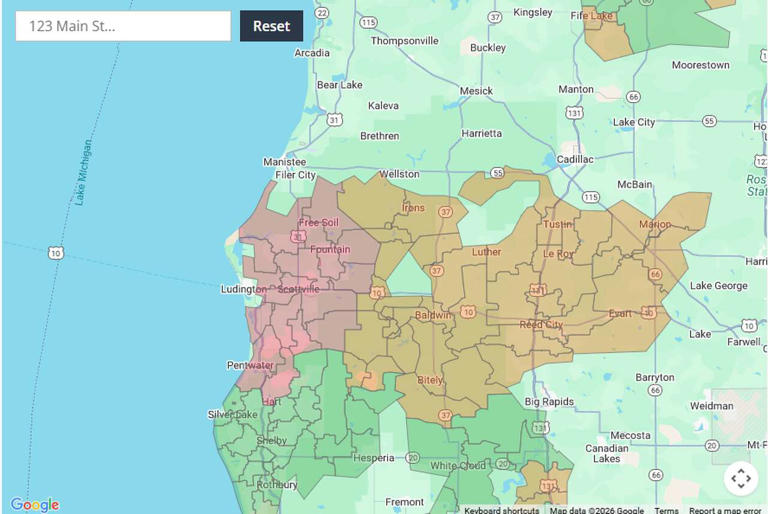Click the Bitely label
This screenshot has height=514, width=768.
pyautogui.click(x=430, y=380)
